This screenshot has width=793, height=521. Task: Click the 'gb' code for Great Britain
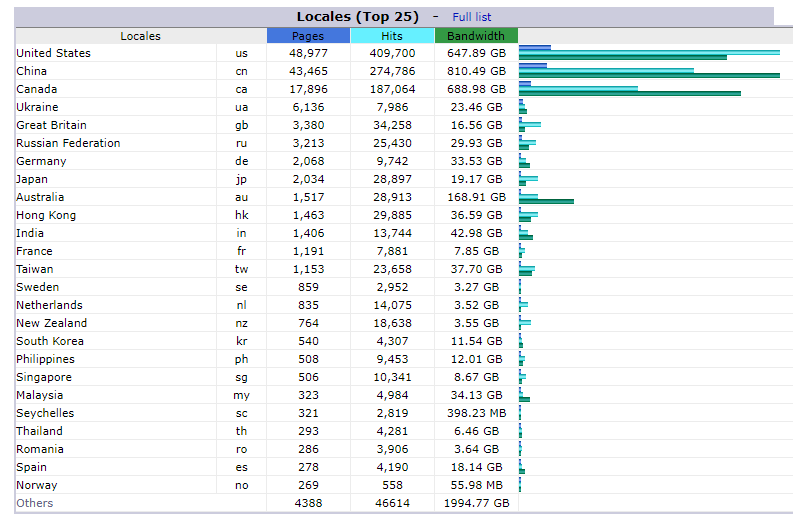[x=241, y=126]
